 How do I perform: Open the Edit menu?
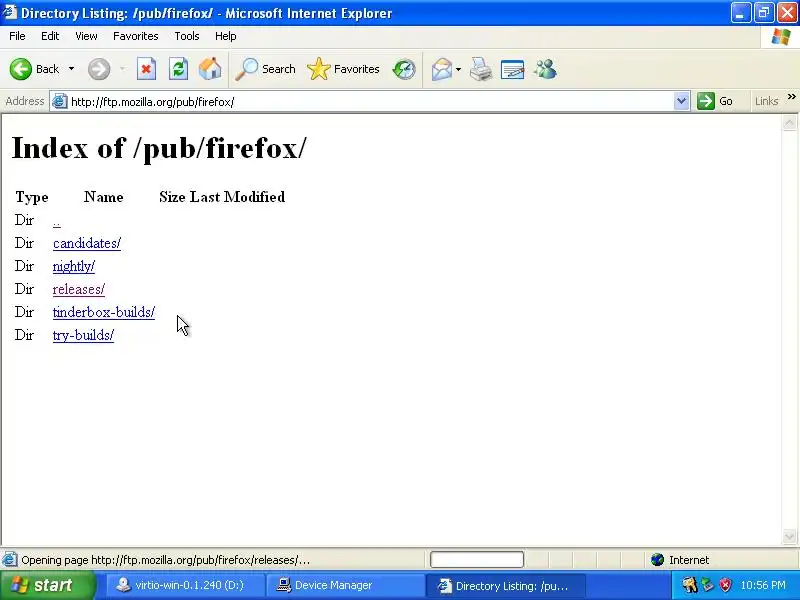click(50, 36)
